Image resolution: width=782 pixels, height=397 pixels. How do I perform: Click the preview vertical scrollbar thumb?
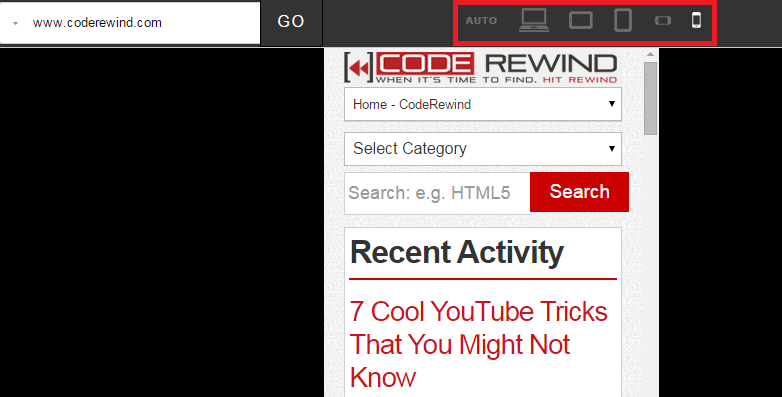tap(650, 98)
